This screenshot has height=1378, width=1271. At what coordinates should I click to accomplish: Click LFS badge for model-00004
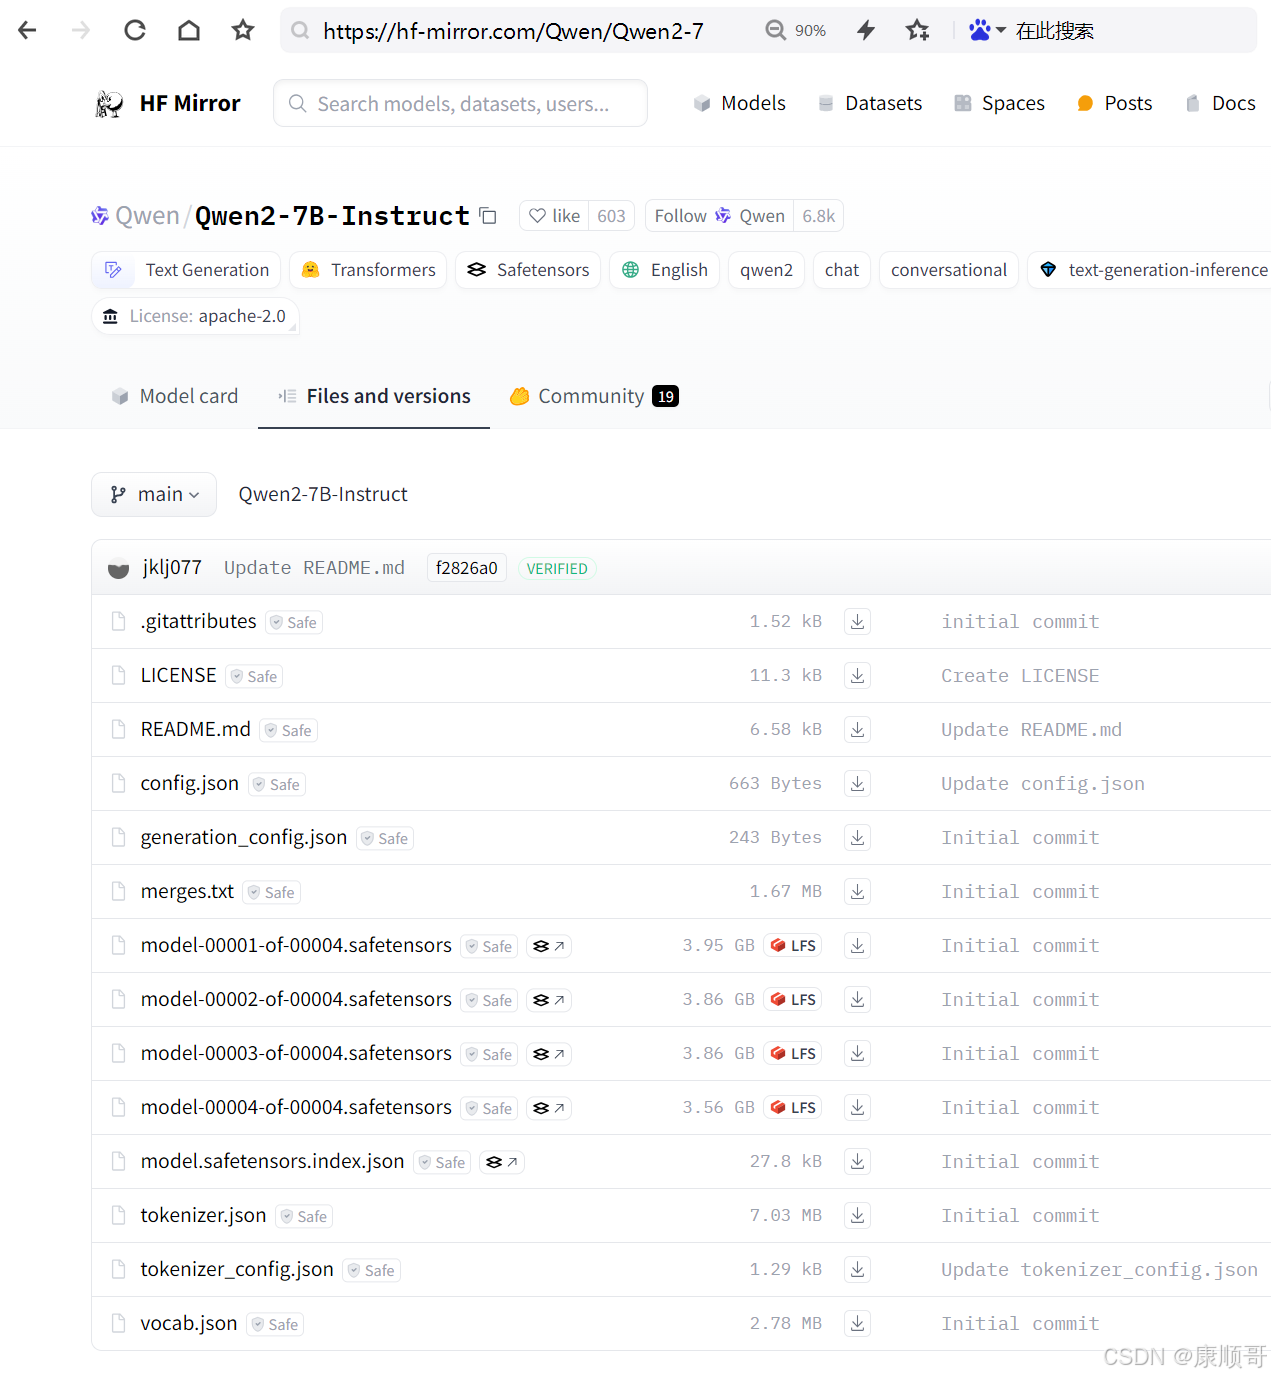tap(793, 1108)
